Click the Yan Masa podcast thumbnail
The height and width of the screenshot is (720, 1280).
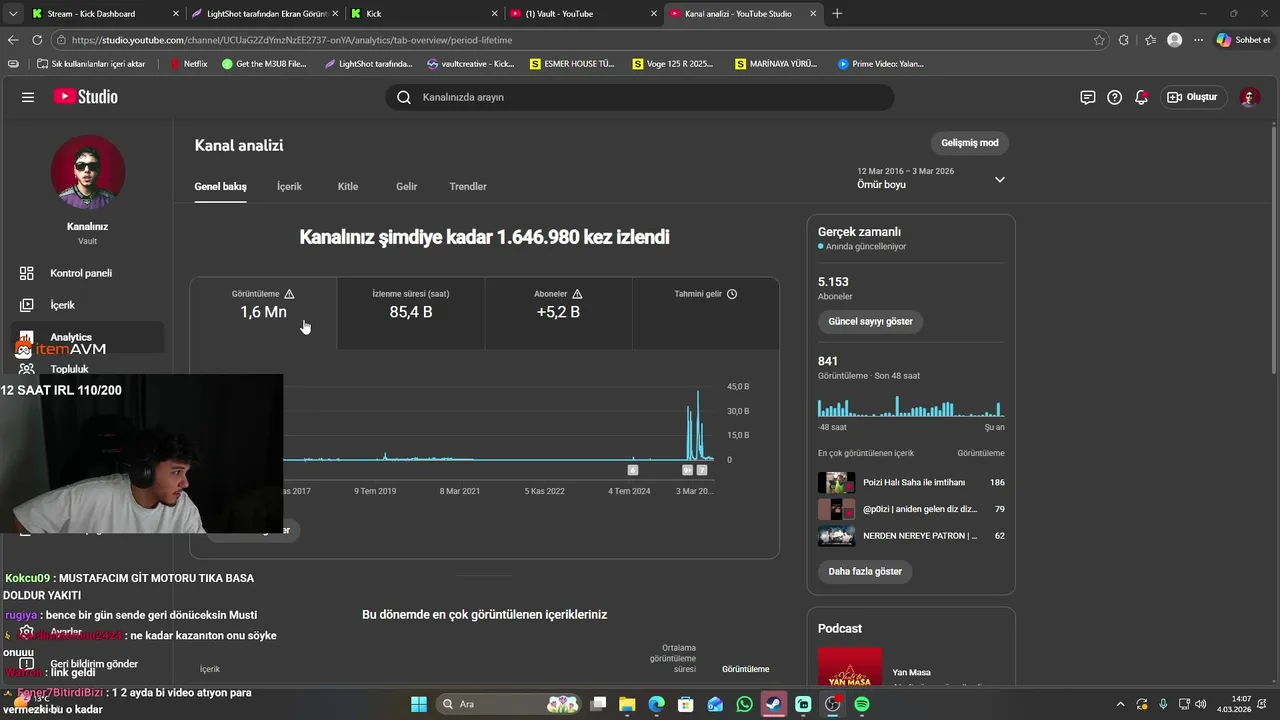click(850, 667)
